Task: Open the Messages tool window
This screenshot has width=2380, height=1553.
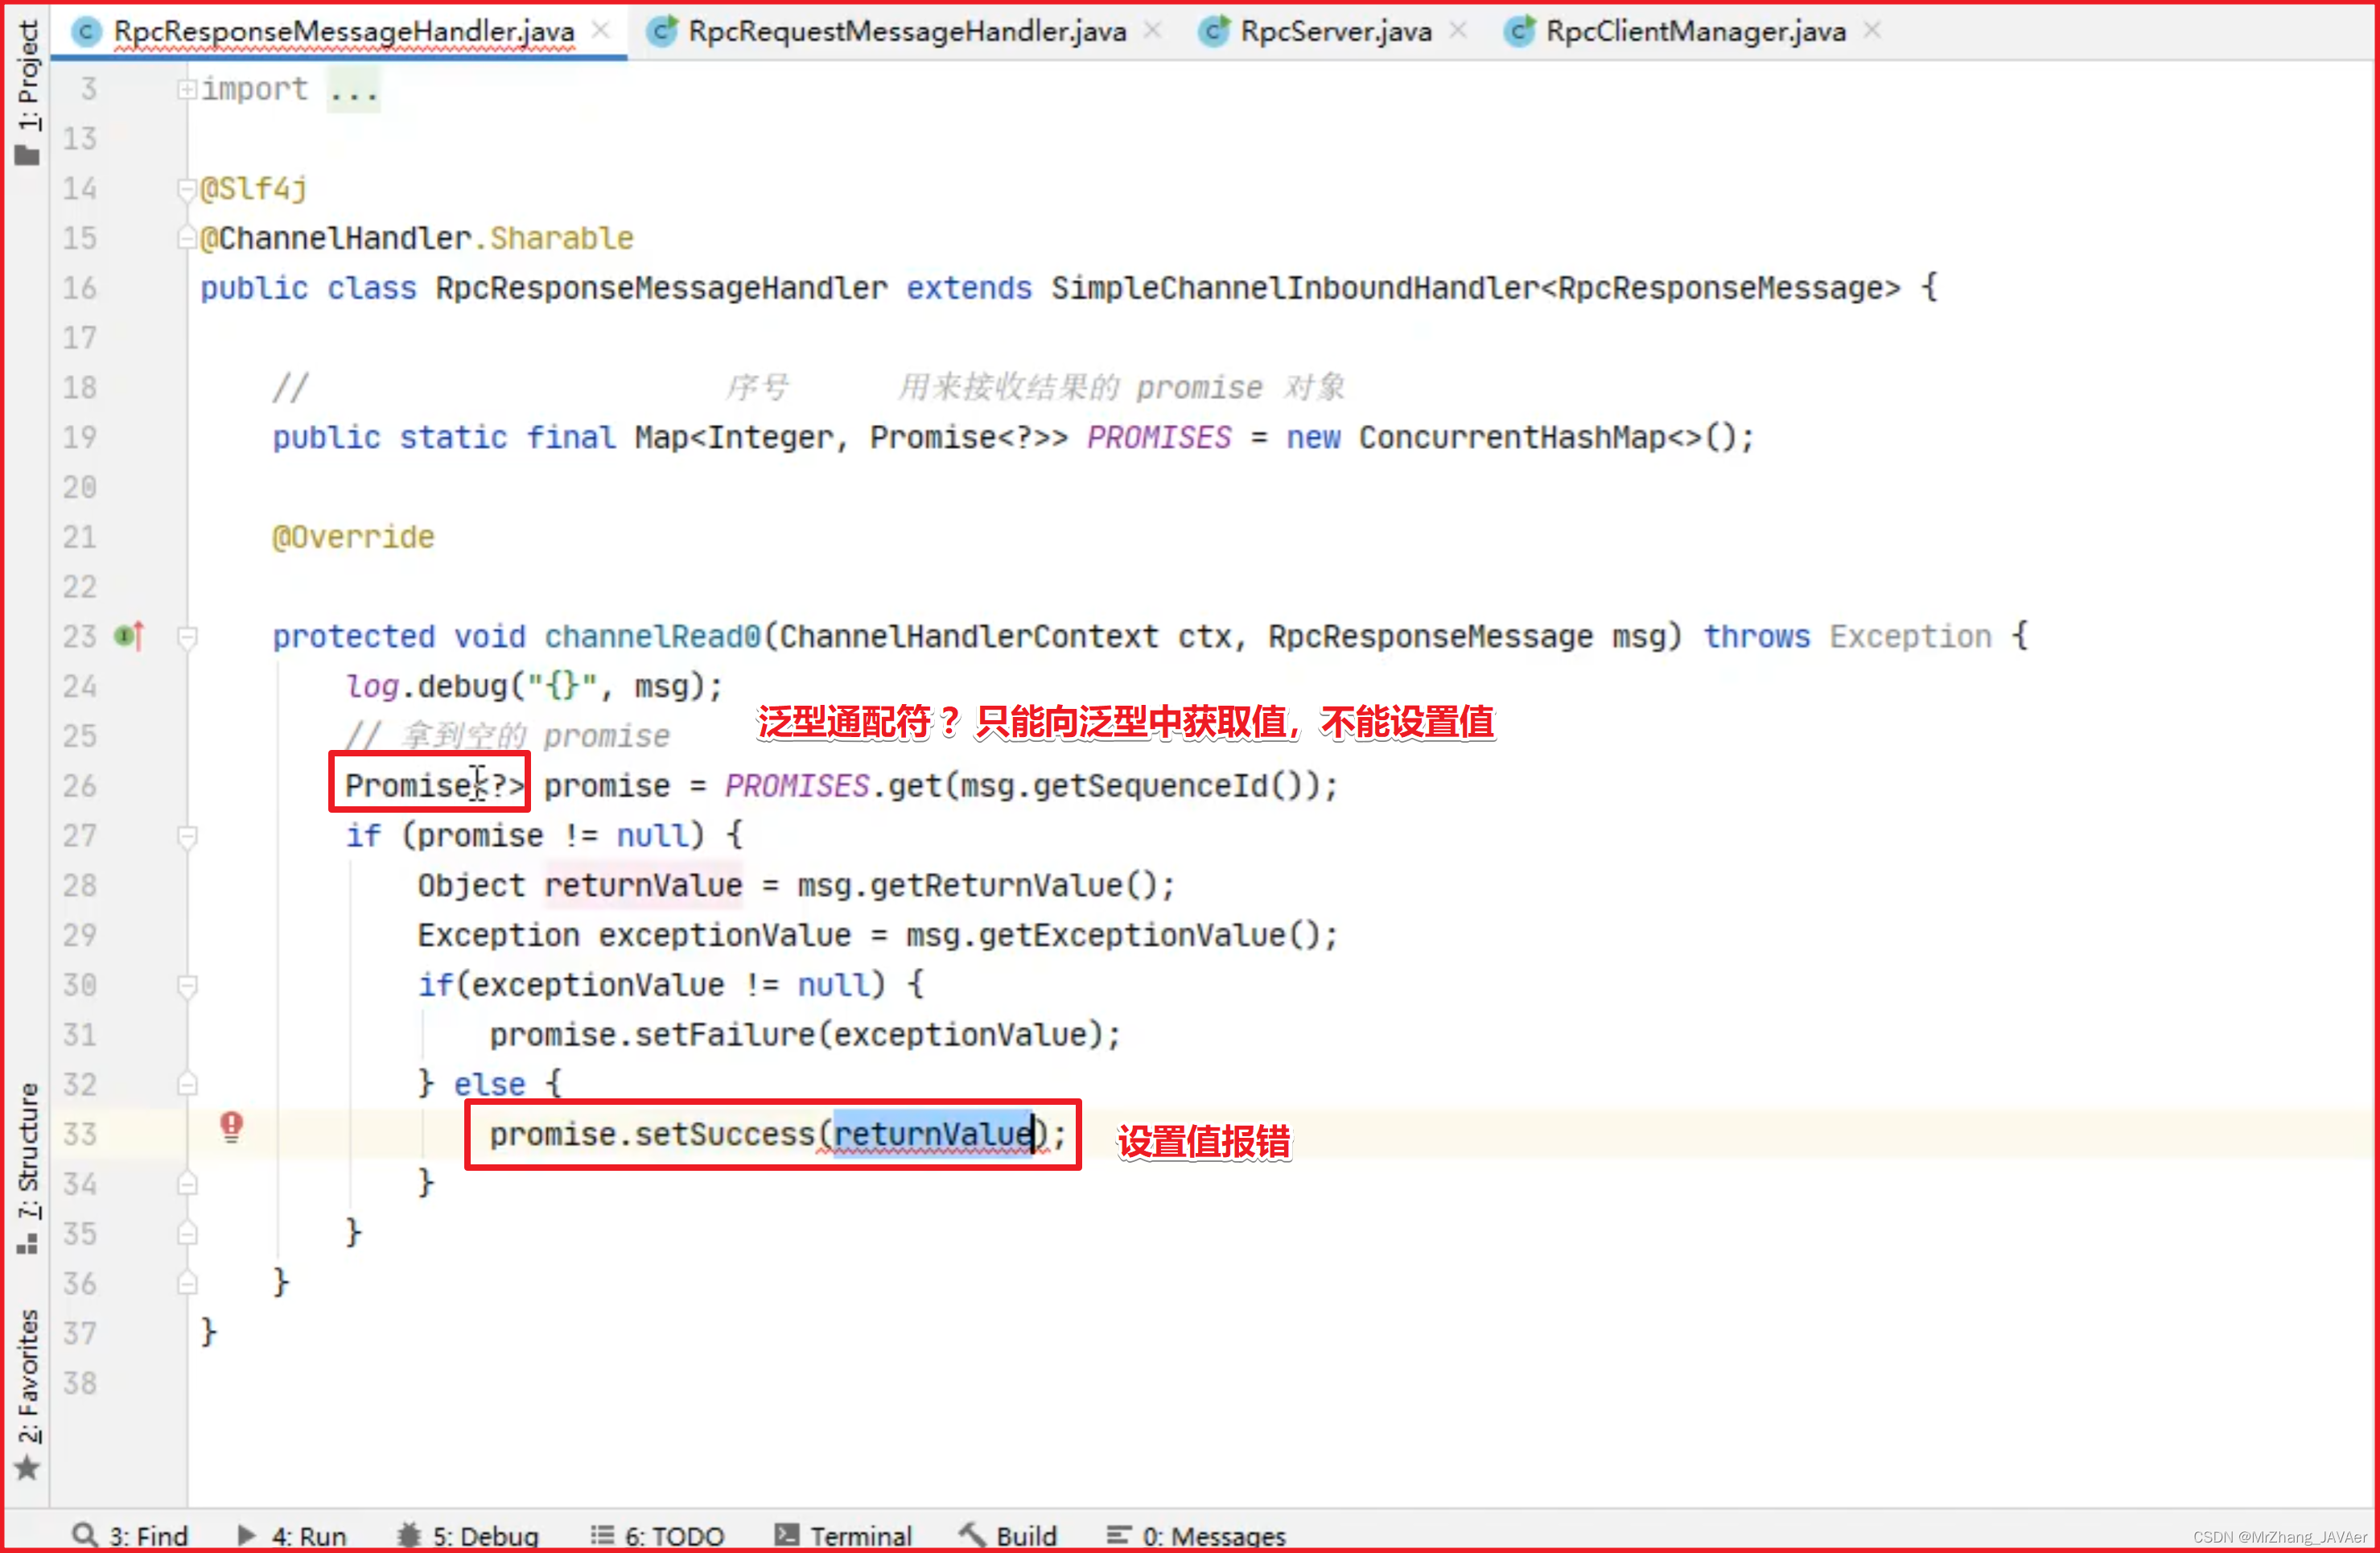Action: [x=1196, y=1535]
